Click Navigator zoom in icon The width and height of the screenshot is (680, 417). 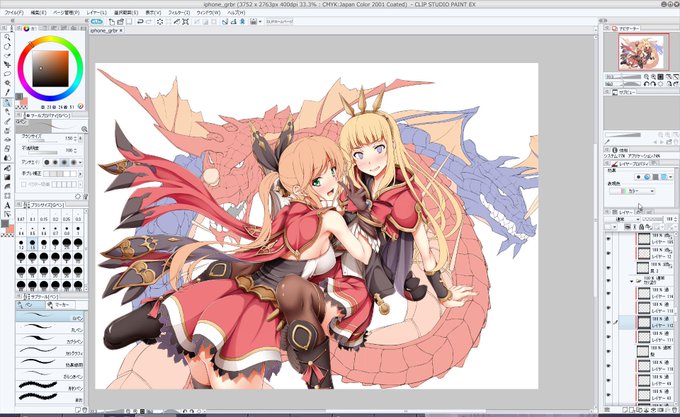[653, 77]
